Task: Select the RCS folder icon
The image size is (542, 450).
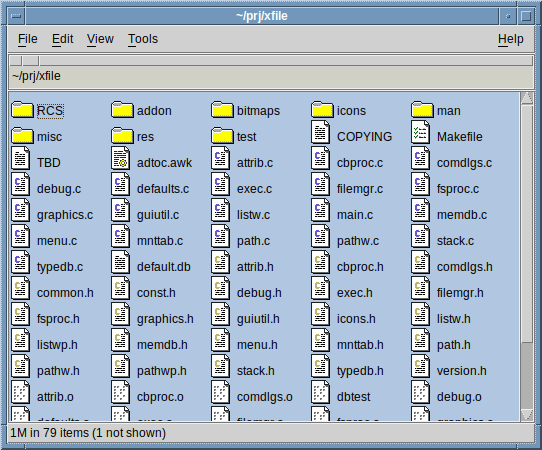Action: coord(22,110)
